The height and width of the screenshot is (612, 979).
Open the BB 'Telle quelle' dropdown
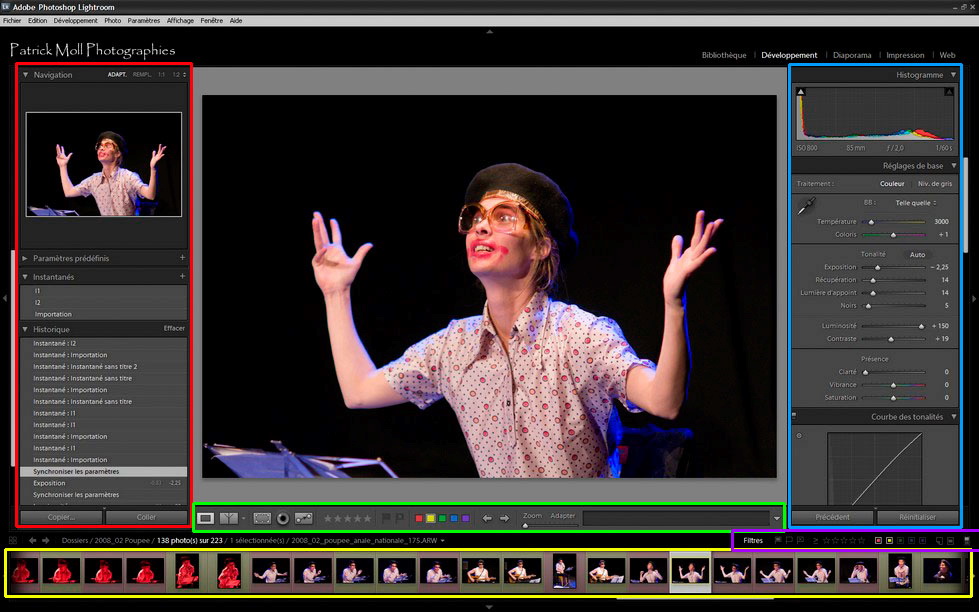[x=915, y=202]
